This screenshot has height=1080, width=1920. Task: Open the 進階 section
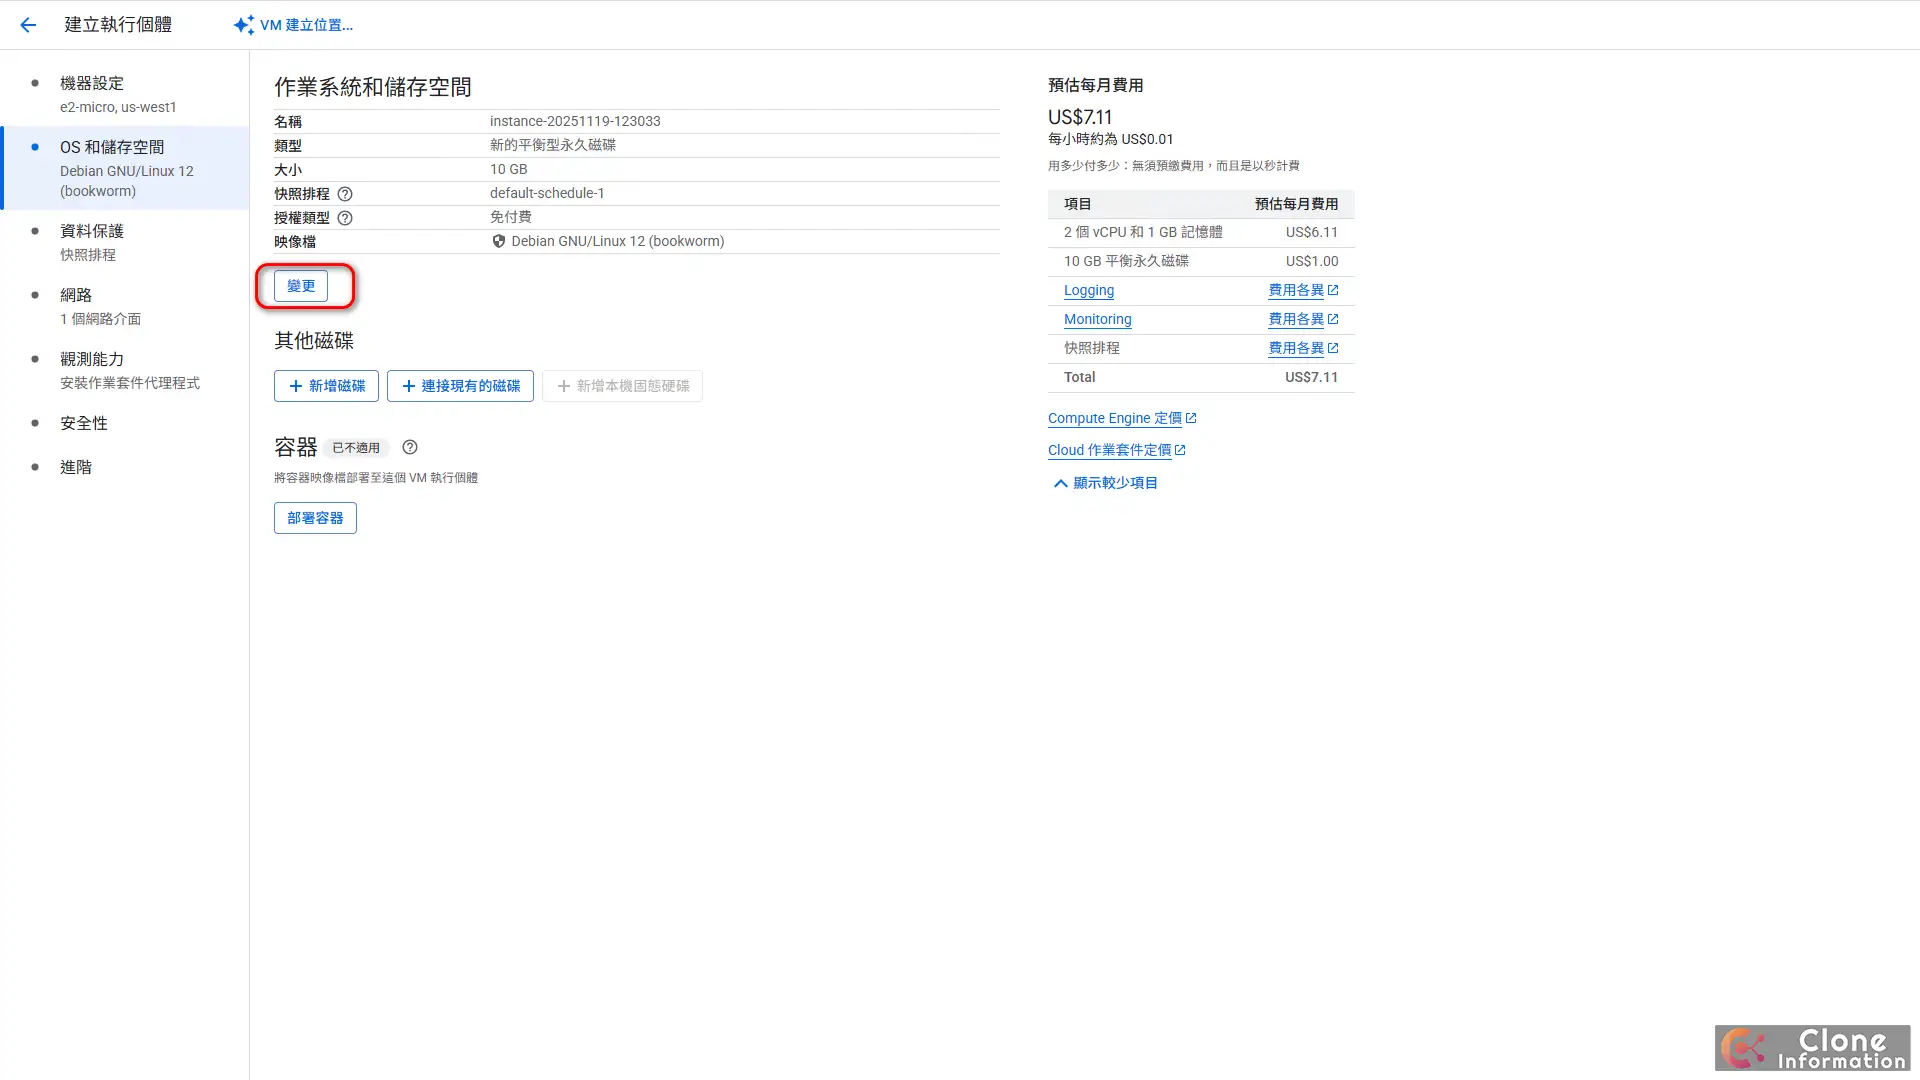pyautogui.click(x=76, y=468)
